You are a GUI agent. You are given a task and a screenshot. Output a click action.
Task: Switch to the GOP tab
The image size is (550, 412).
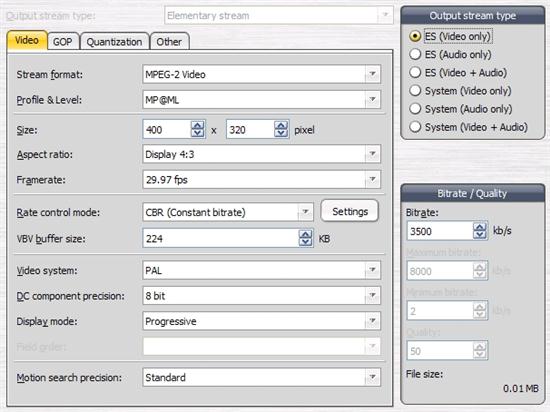[63, 41]
